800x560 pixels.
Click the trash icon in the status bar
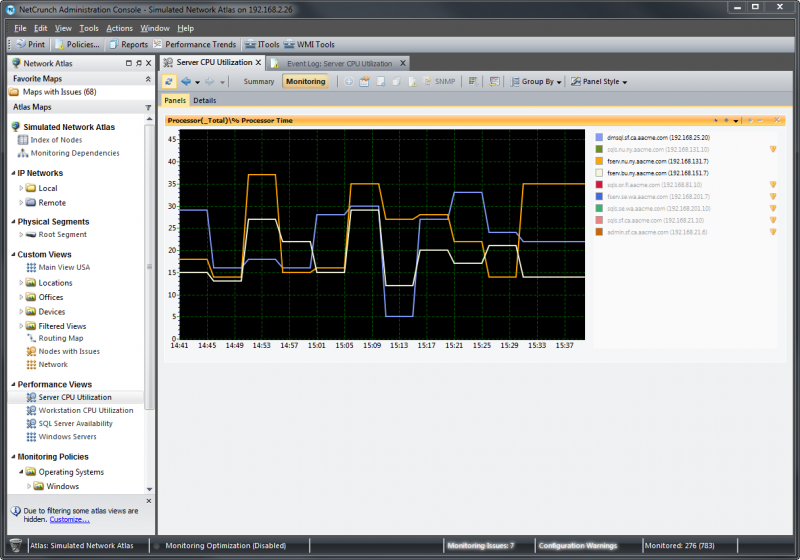16,545
